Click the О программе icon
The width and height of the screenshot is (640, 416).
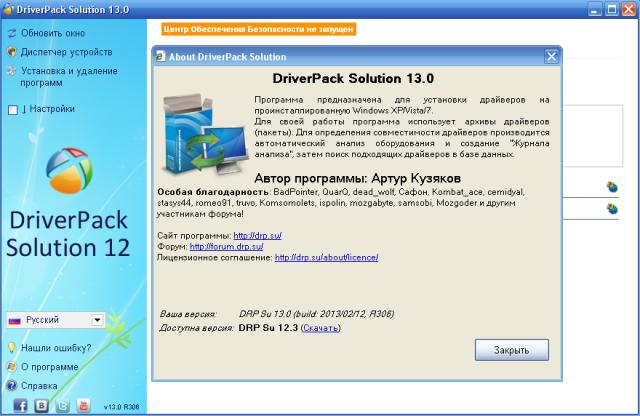click(x=12, y=367)
